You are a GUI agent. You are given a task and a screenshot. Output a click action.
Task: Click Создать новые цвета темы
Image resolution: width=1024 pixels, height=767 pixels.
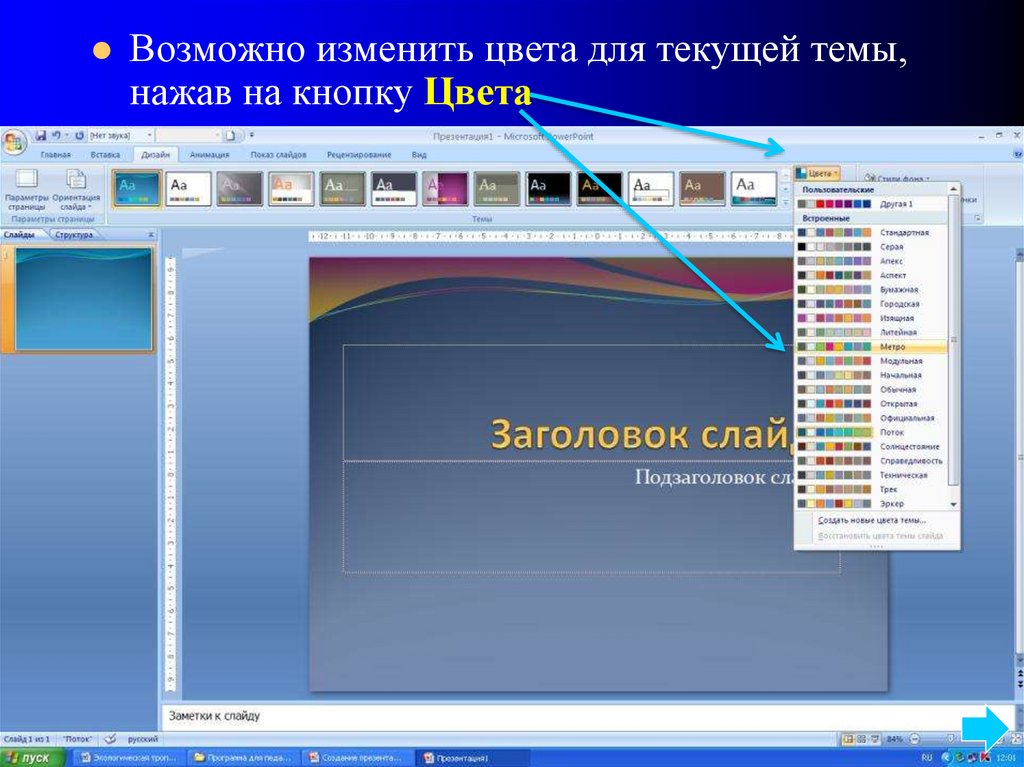[871, 520]
